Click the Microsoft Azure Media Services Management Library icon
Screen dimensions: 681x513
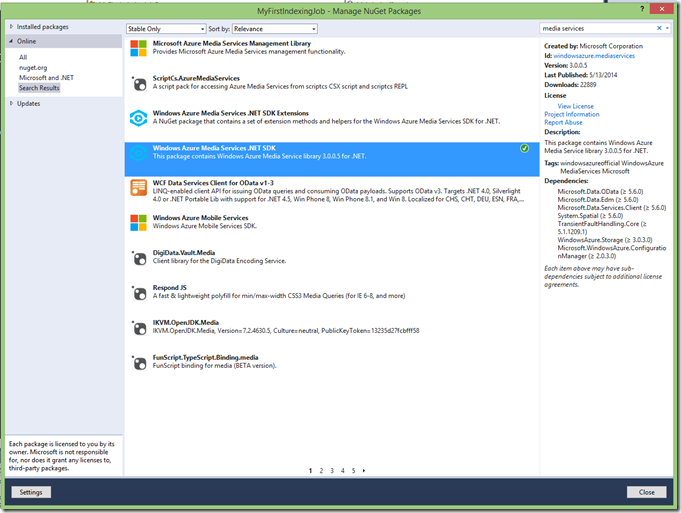(139, 50)
